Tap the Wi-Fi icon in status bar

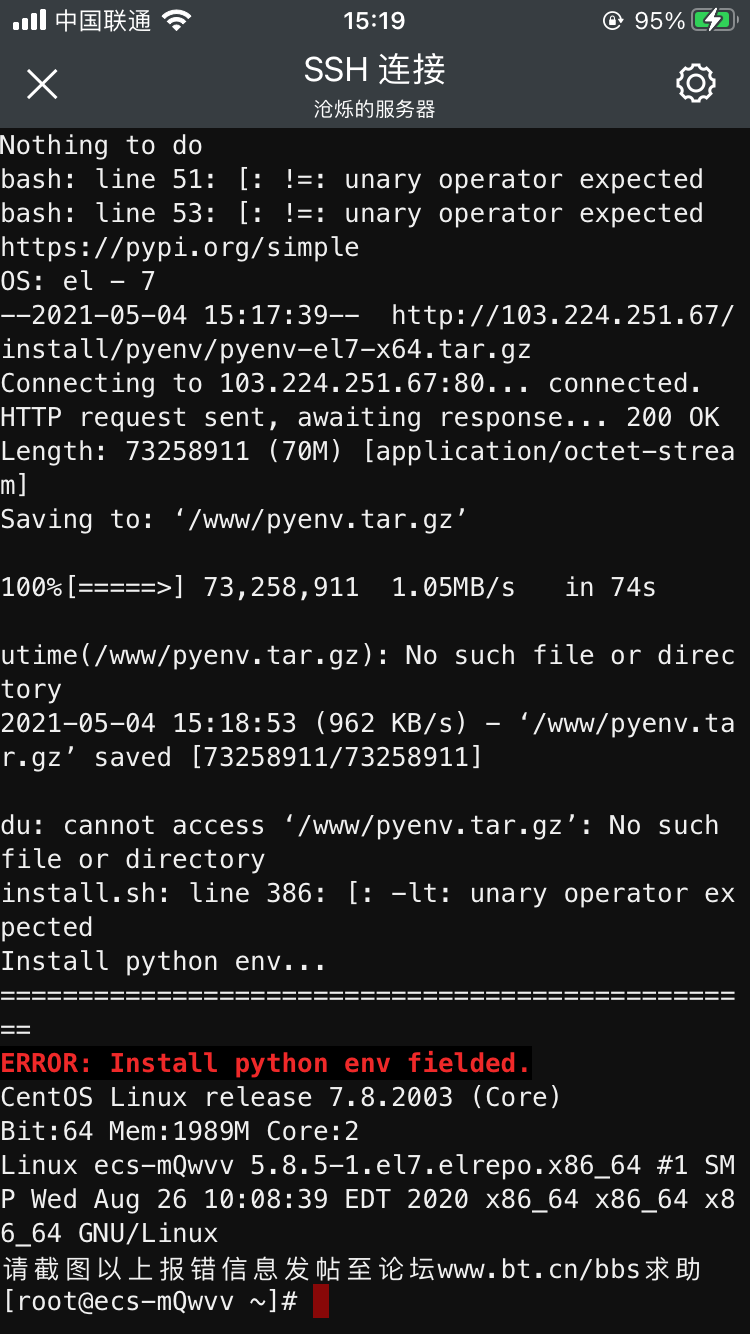176,20
